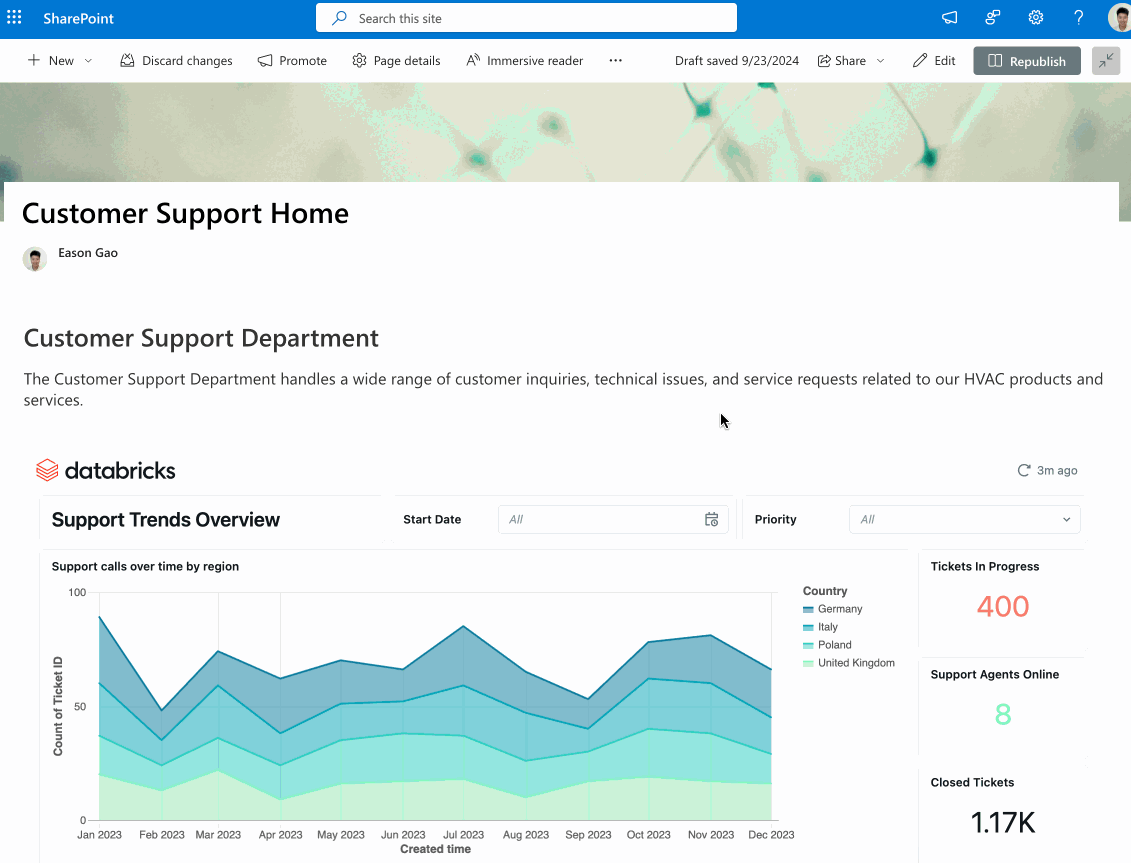Open the settings gear icon
1131x863 pixels.
[x=1036, y=18]
